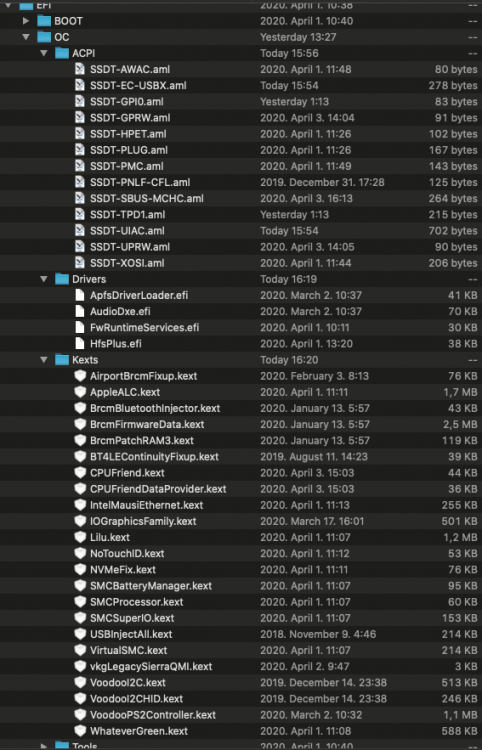Click the NVMeFix.kext icon
This screenshot has width=482, height=750.
coord(80,569)
